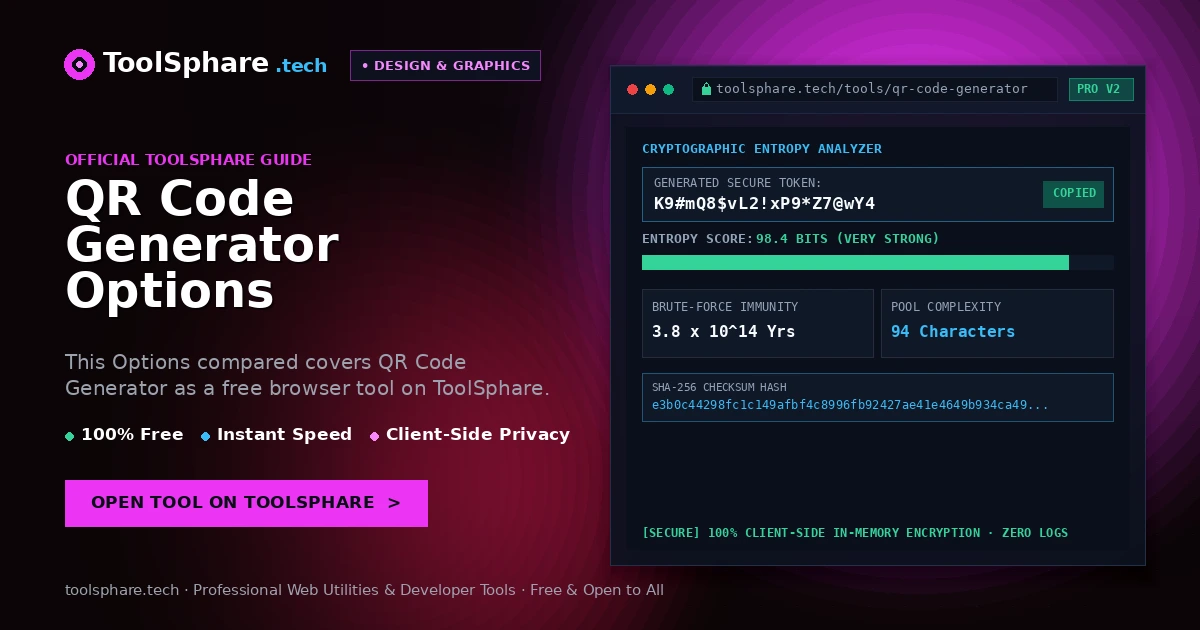This screenshot has width=1200, height=630.
Task: Click the Generated Secure Token label
Action: pos(737,183)
